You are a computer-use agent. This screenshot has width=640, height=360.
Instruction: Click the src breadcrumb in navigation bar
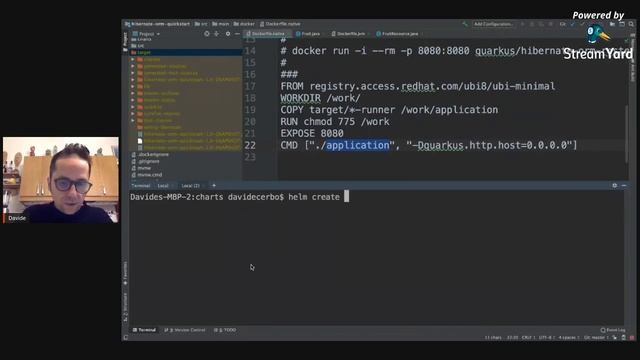tap(201, 24)
